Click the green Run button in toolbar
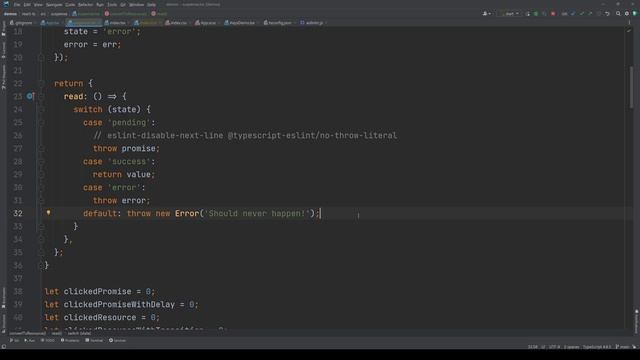This screenshot has height=360, width=640. (x=527, y=13)
